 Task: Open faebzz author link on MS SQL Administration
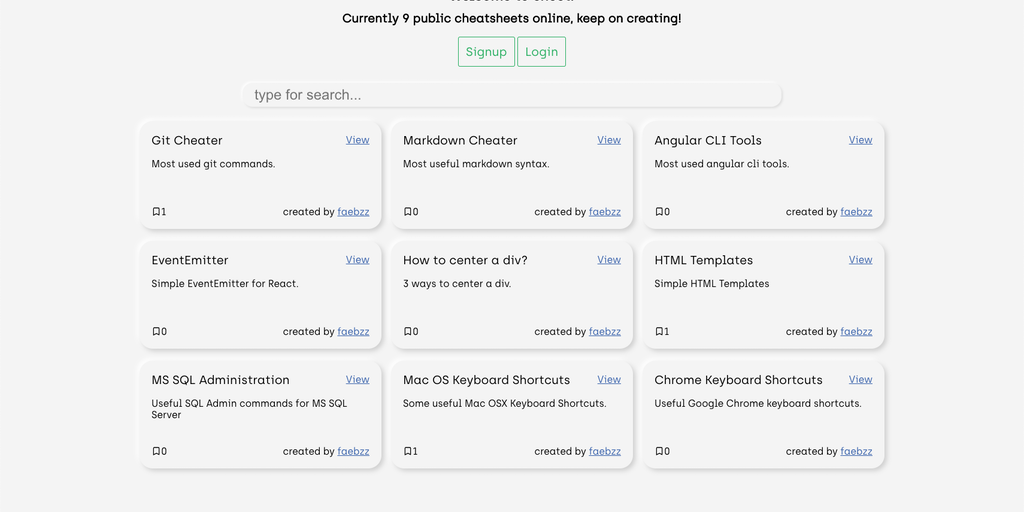point(353,452)
